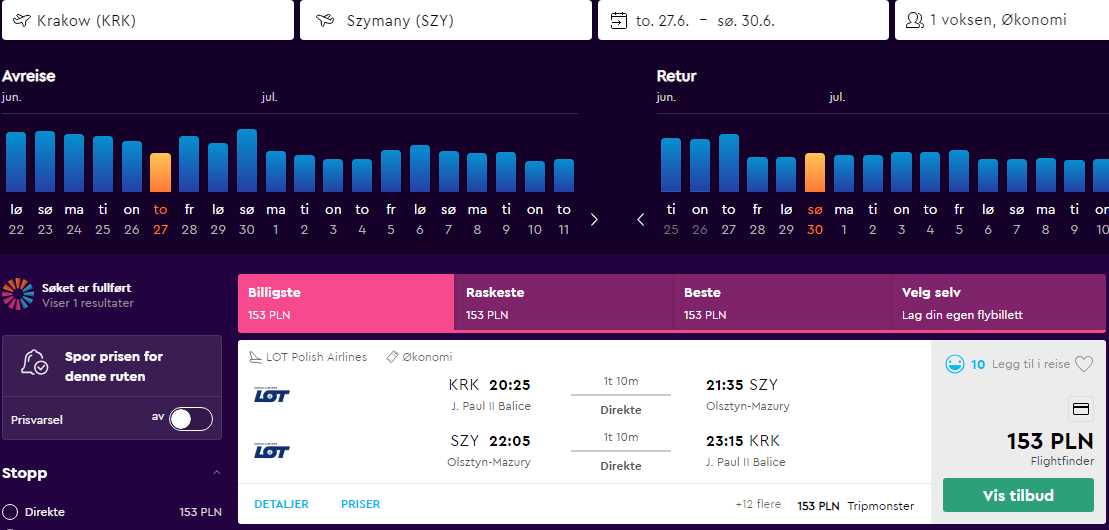Select return price bar for fr 5
The width and height of the screenshot is (1109, 530).
click(959, 171)
